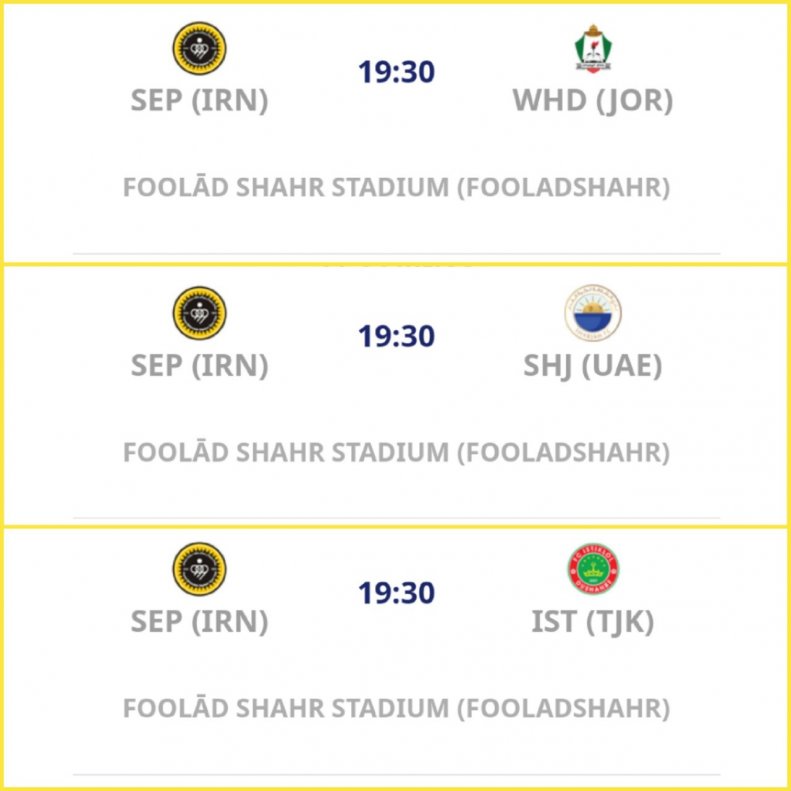This screenshot has width=791, height=791.
Task: Open SHJ (UAE) team name
Action: pyautogui.click(x=593, y=365)
